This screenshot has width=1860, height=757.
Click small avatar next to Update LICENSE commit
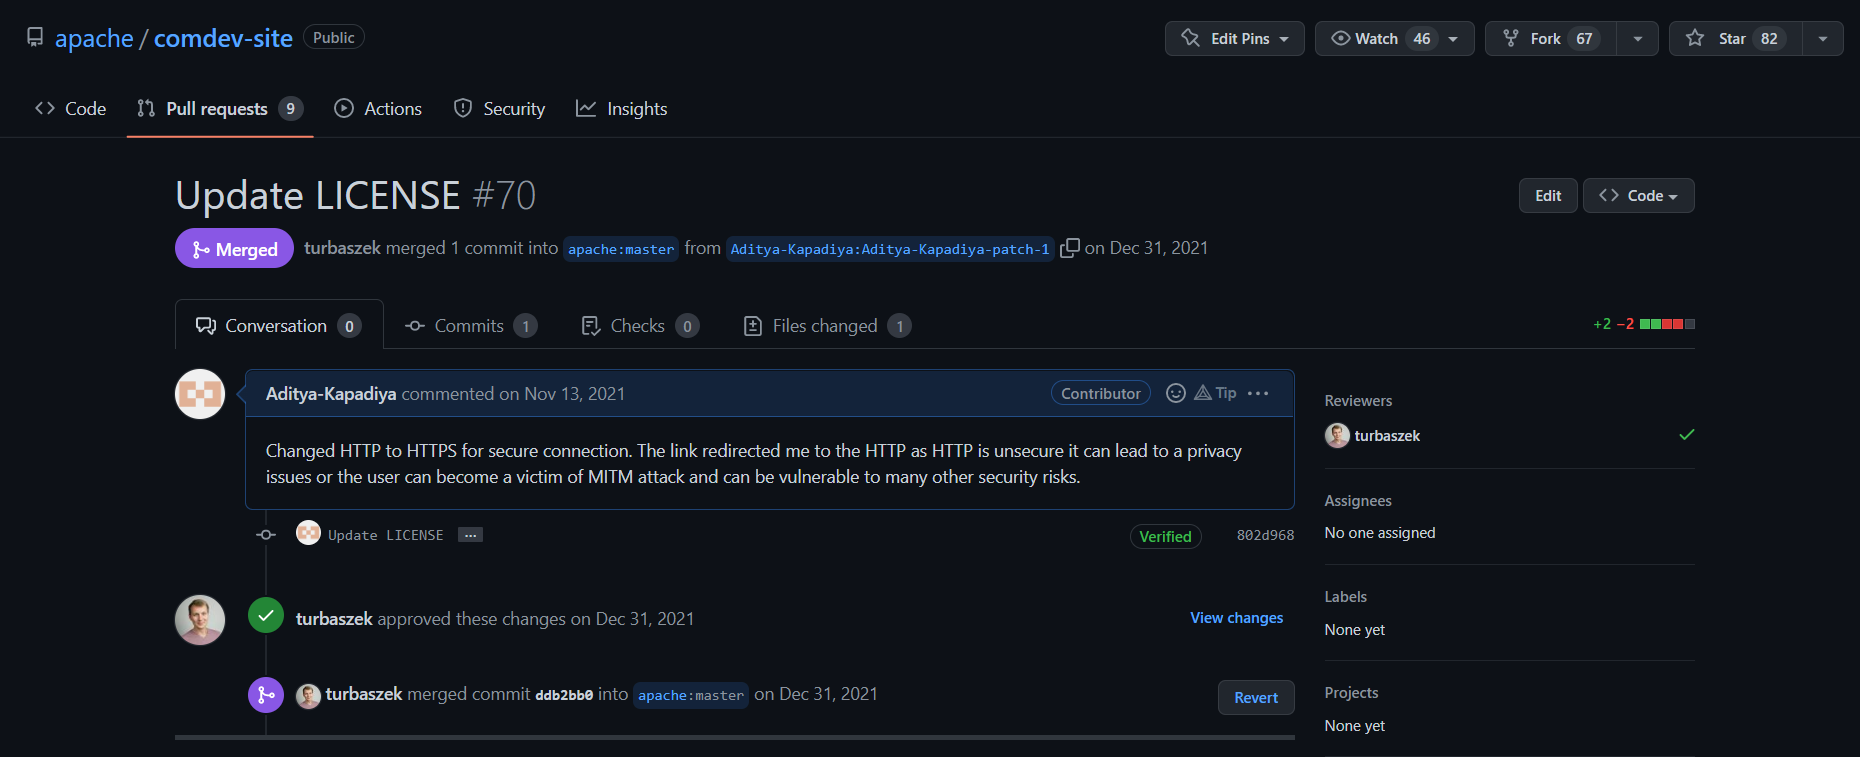pyautogui.click(x=308, y=533)
